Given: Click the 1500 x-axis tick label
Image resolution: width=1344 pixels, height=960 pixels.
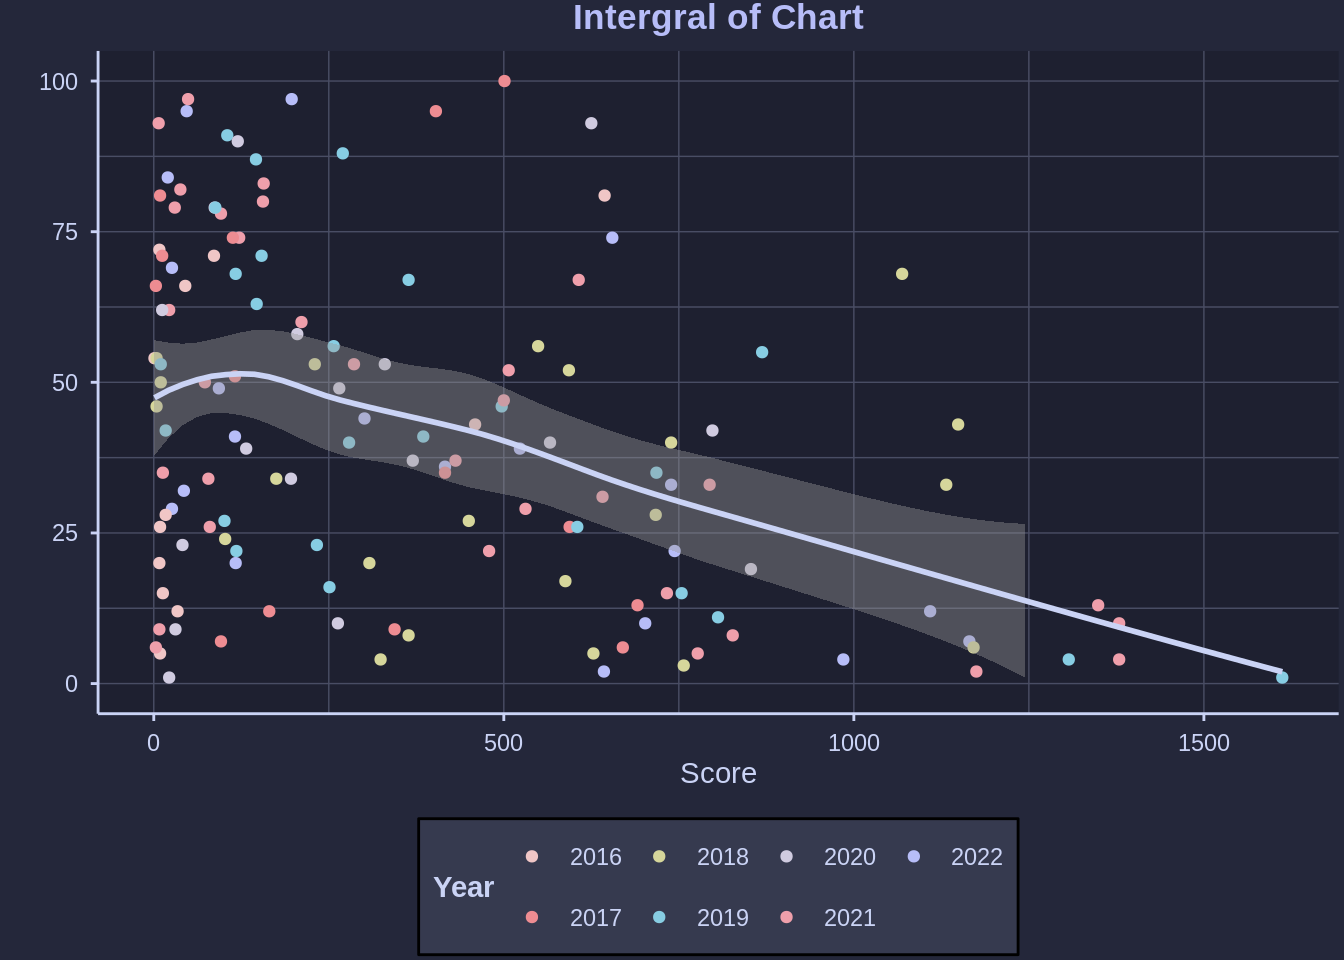Looking at the screenshot, I should pyautogui.click(x=1203, y=743).
